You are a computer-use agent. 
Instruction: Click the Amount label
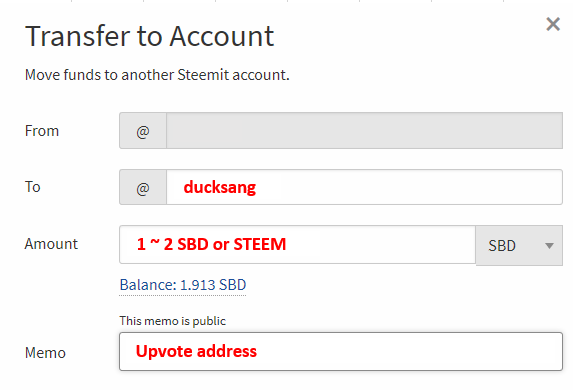[51, 244]
